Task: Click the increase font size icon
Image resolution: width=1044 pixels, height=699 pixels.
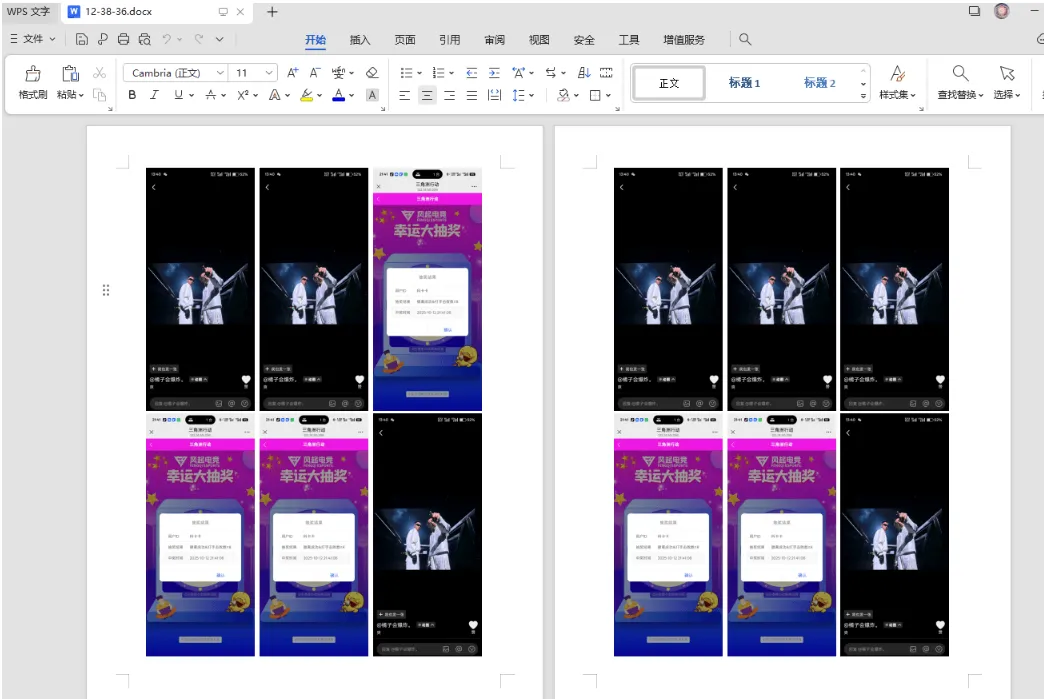Action: pos(292,73)
